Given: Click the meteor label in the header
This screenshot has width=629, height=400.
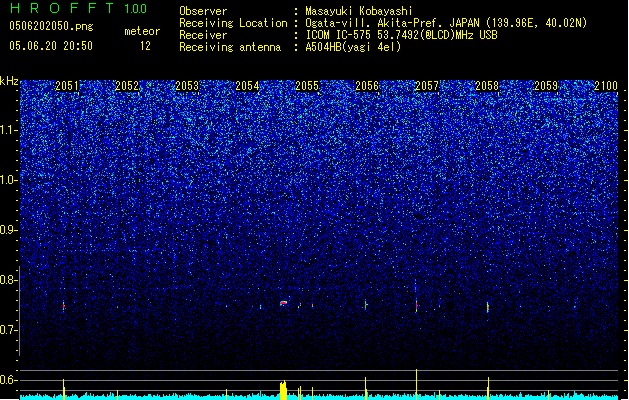Looking at the screenshot, I should 142,31.
